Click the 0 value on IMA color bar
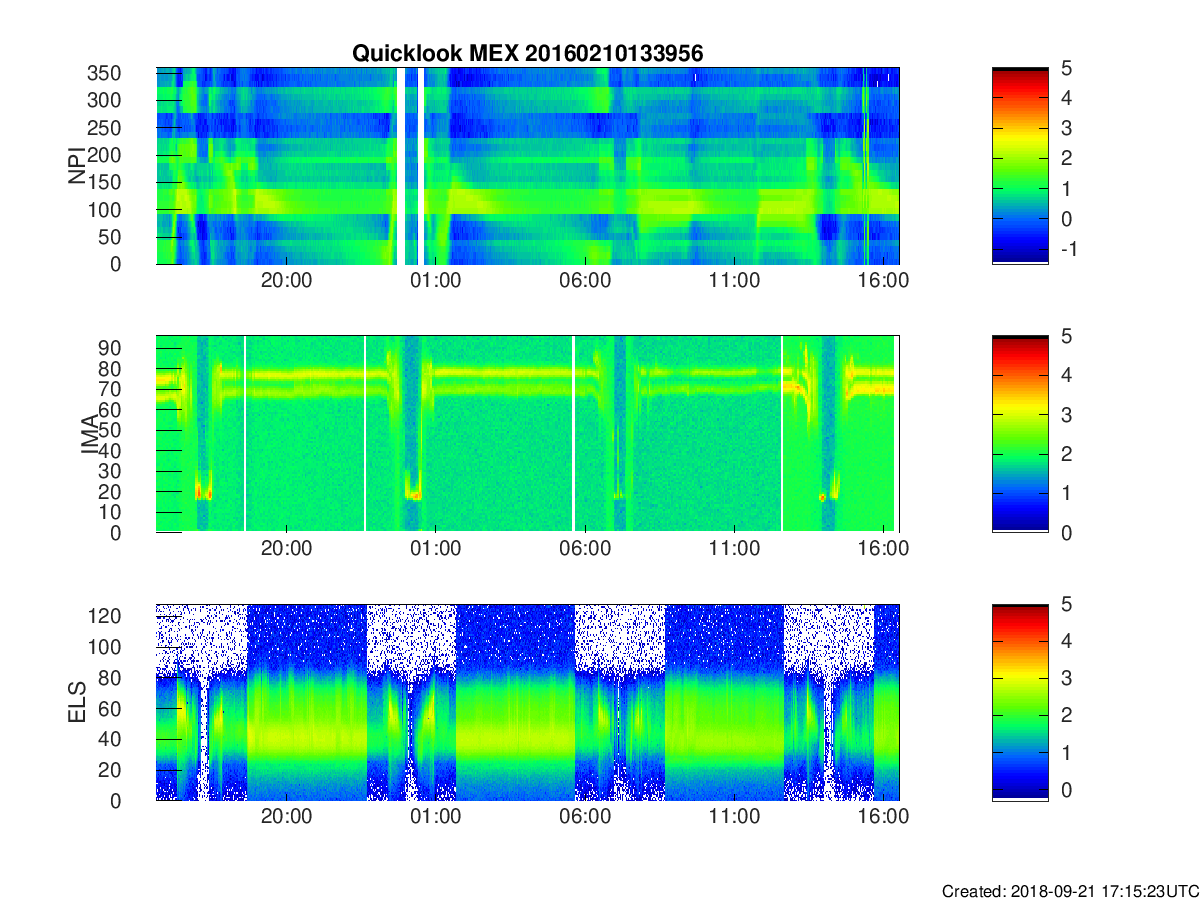The image size is (1200, 900). pyautogui.click(x=1066, y=532)
